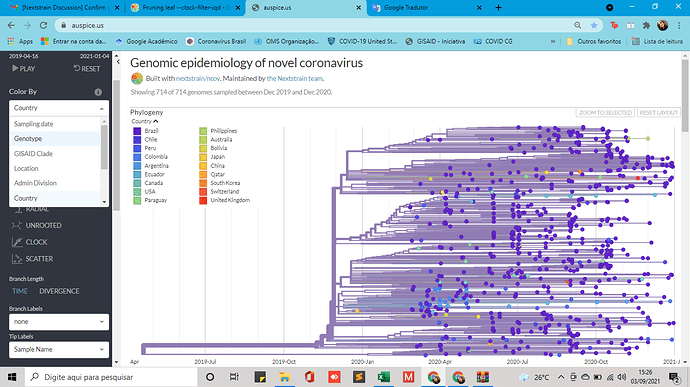
Task: Set branch length to TIME
Action: [20, 291]
